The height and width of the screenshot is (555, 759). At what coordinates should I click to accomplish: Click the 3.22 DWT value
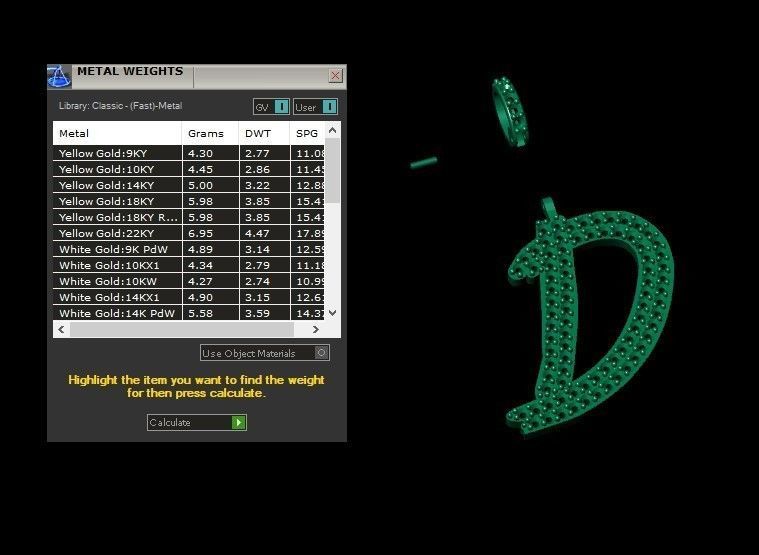pyautogui.click(x=257, y=185)
